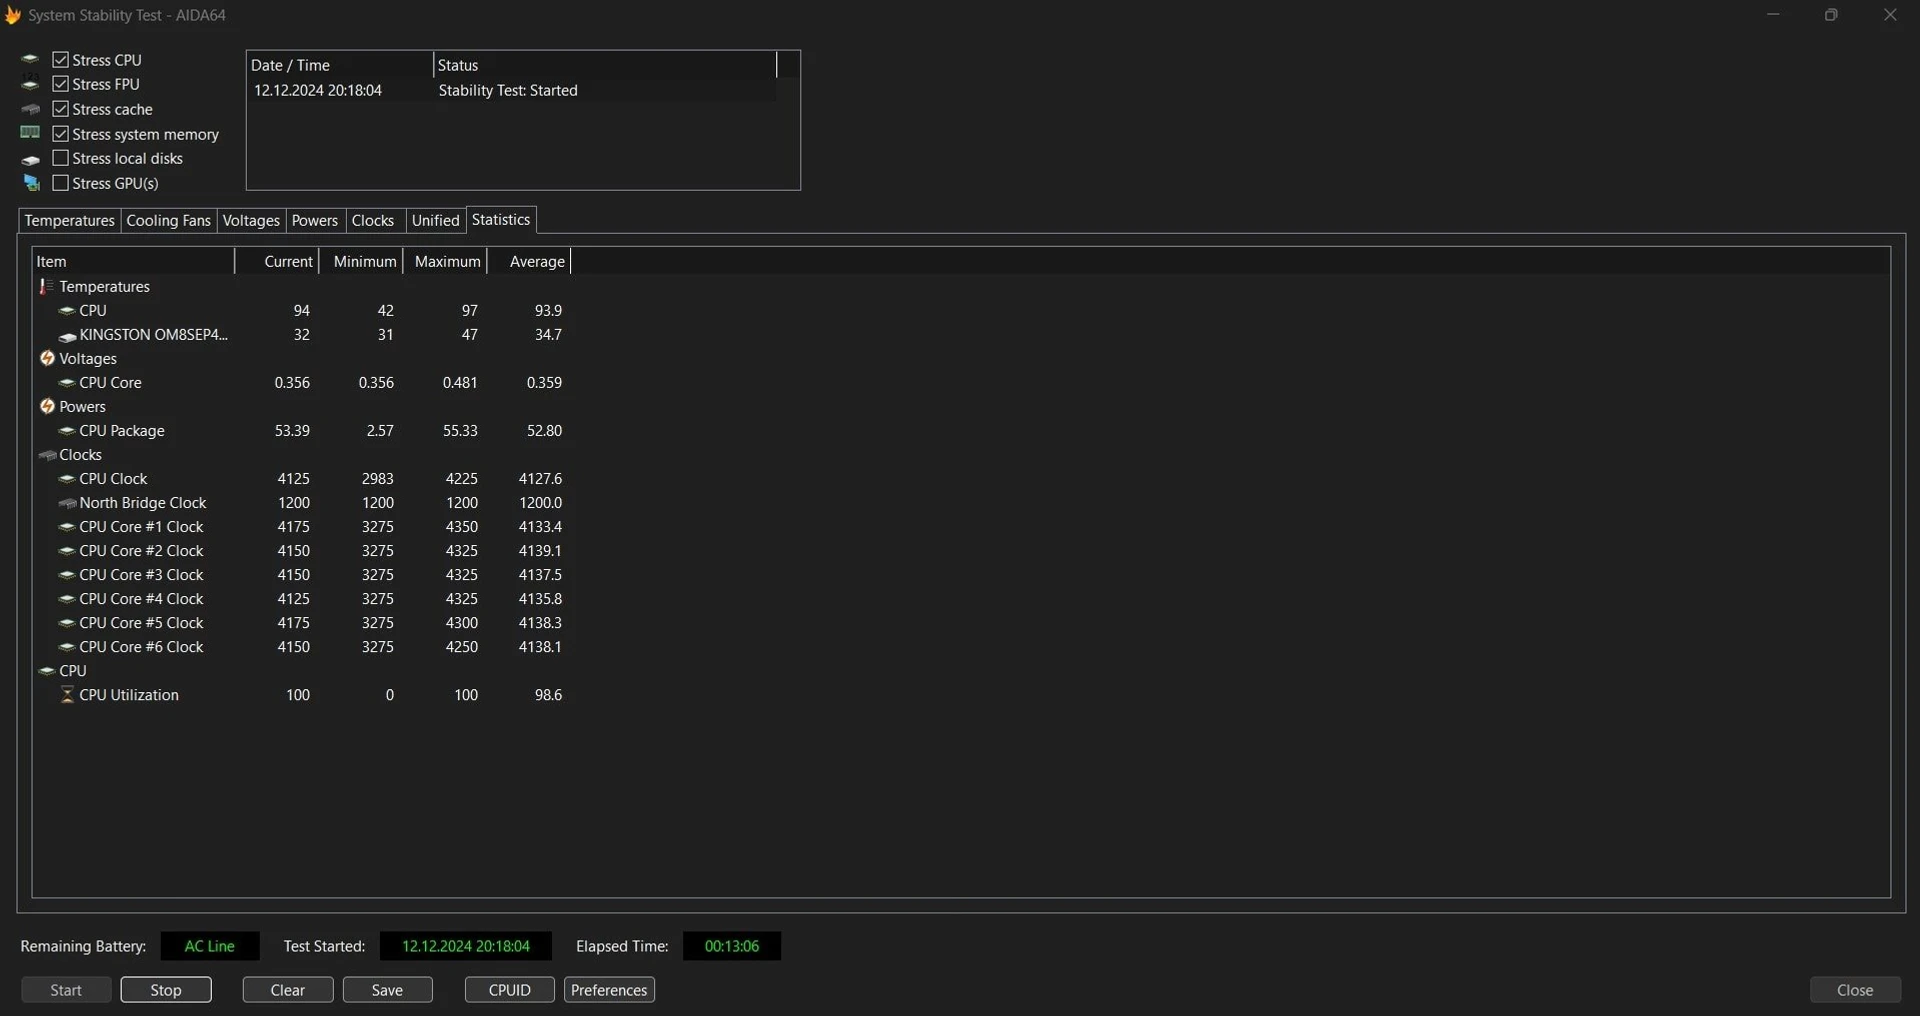Click the Average column header
1920x1016 pixels.
[529, 261]
